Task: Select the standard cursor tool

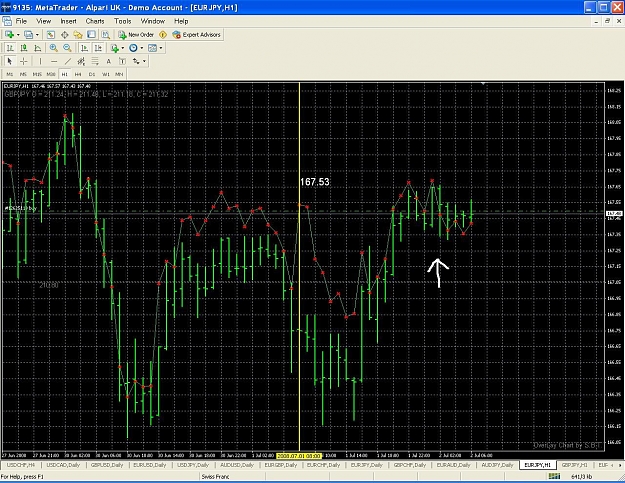Action: (10, 61)
